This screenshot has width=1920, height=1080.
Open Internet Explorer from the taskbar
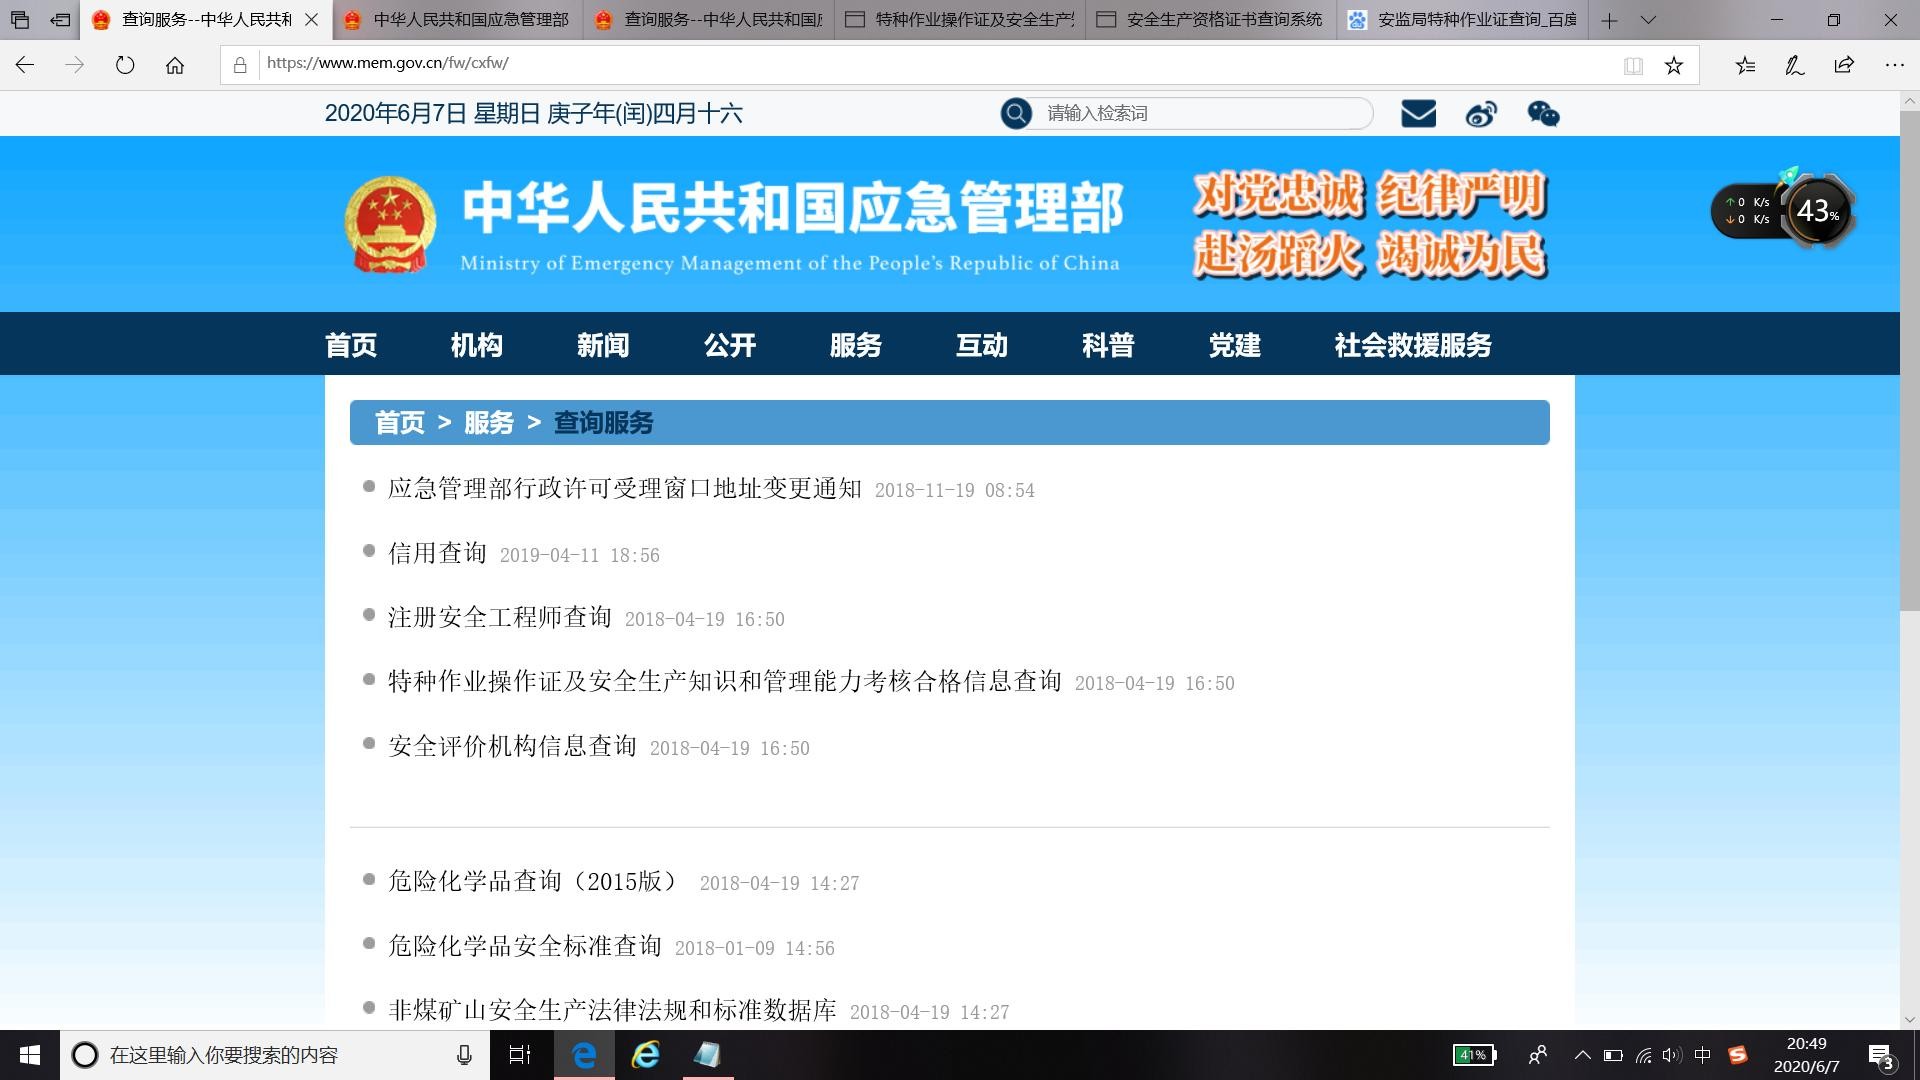646,1055
